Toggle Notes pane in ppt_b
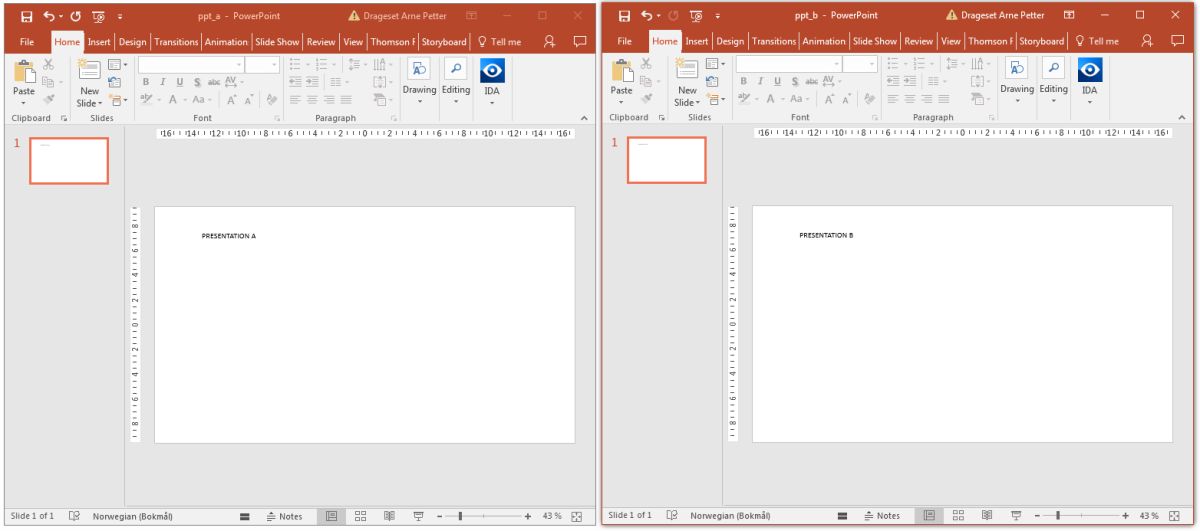The width and height of the screenshot is (1200, 531). tap(882, 516)
